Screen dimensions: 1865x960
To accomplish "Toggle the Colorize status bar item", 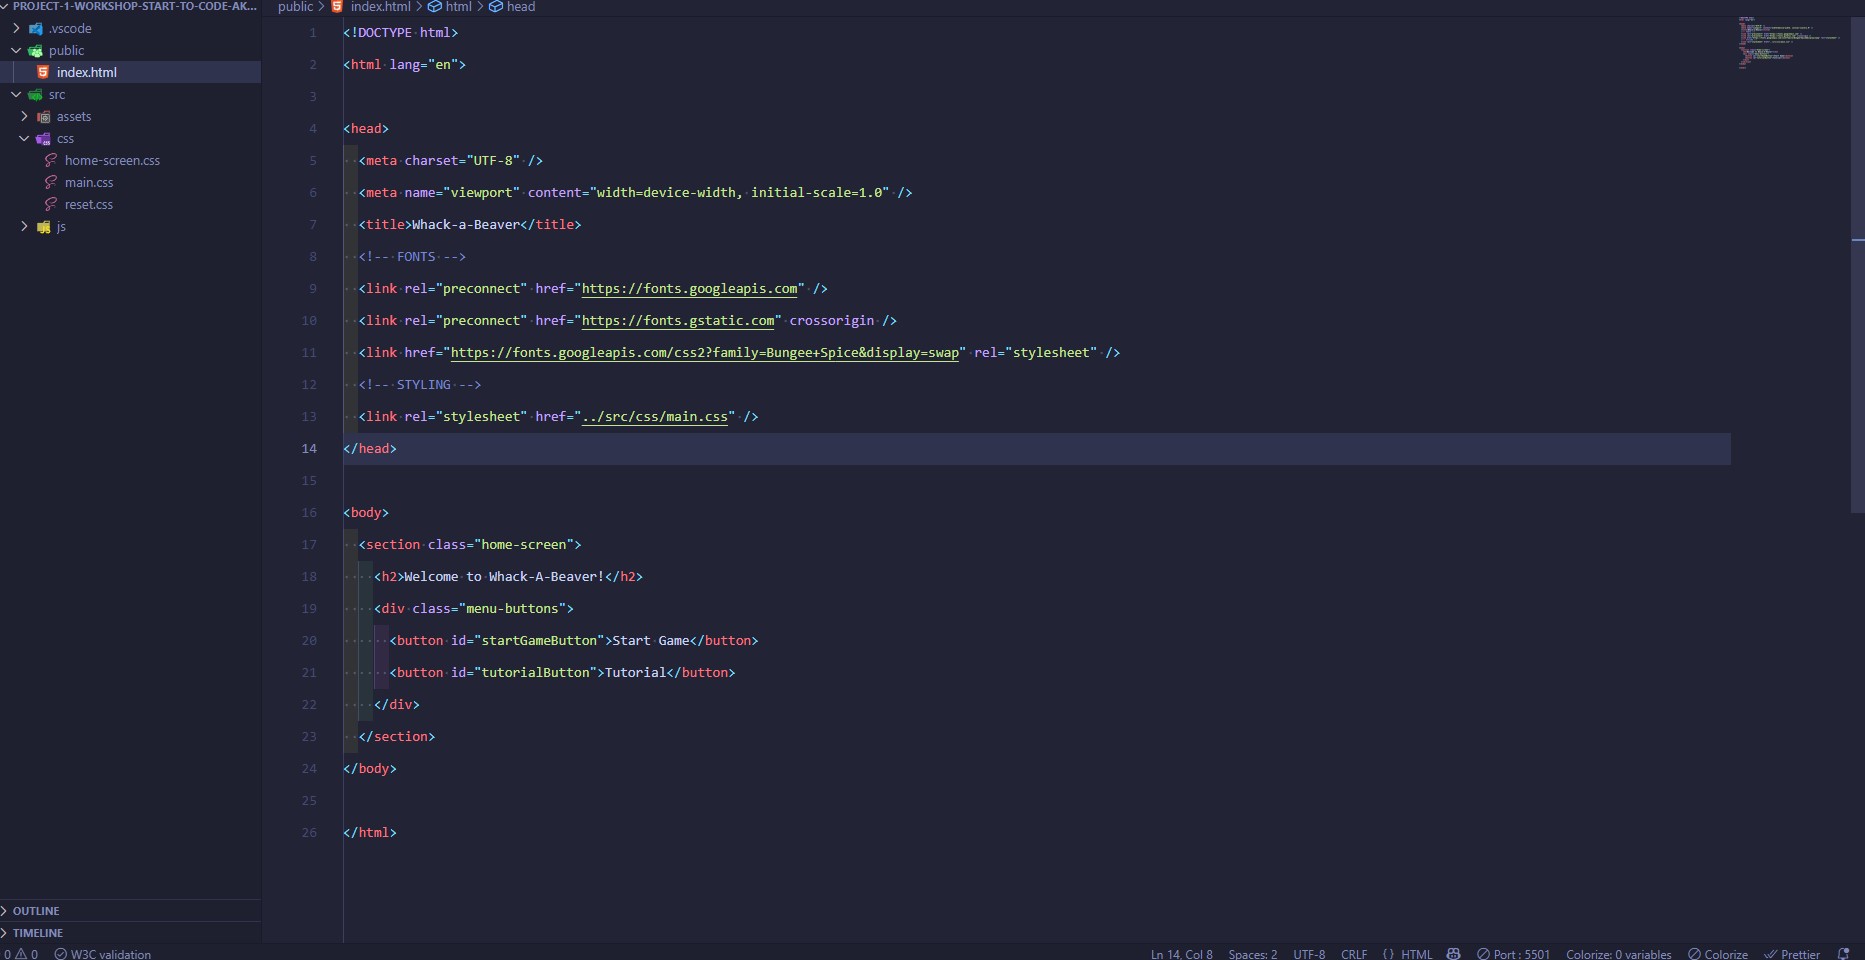I will 1718,954.
